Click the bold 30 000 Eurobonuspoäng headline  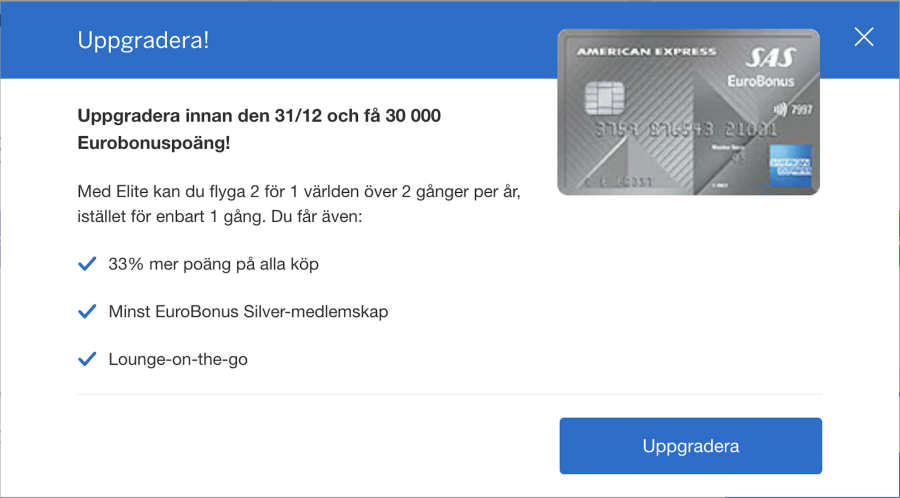(x=258, y=129)
